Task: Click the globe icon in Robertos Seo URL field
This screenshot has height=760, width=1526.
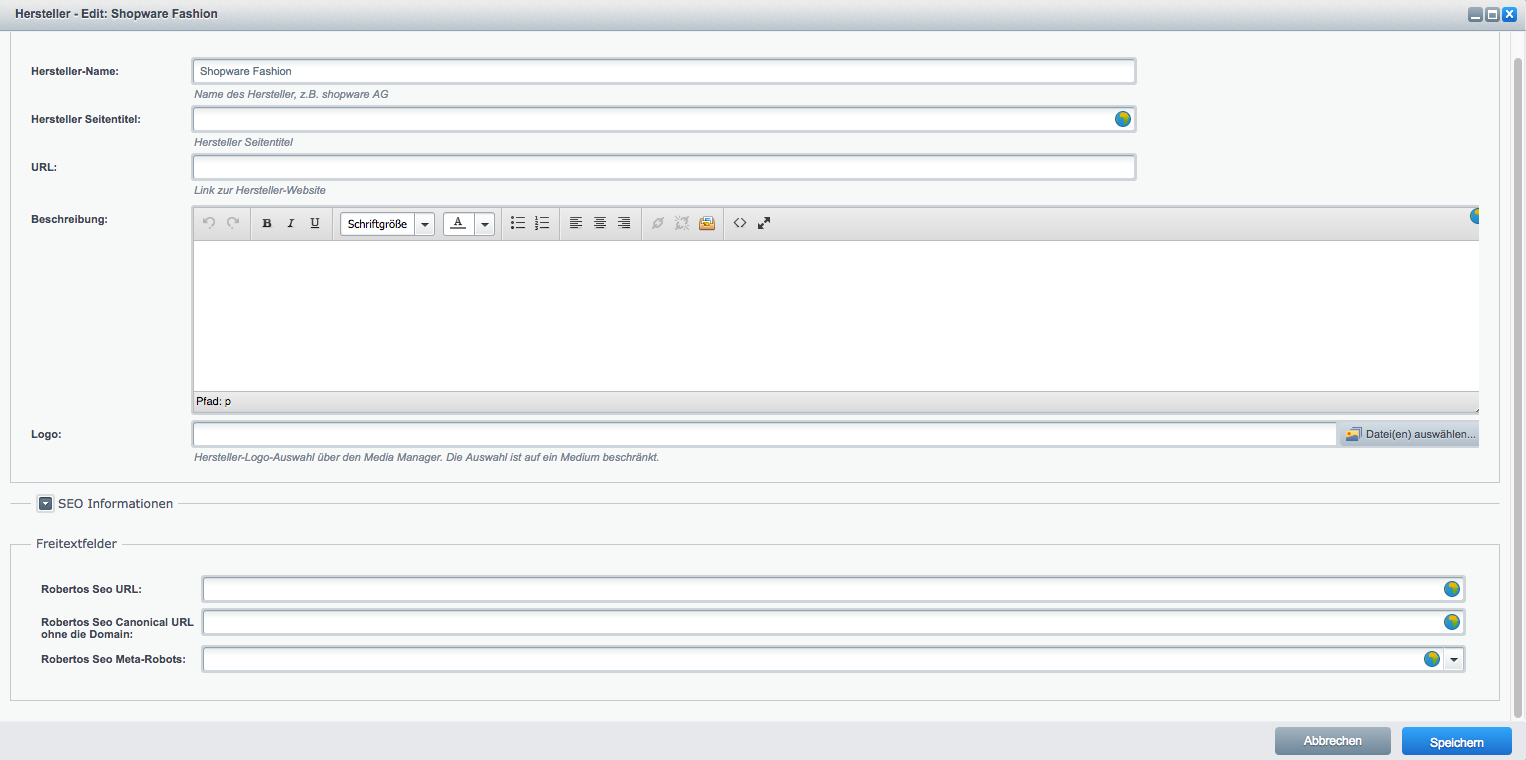Action: [1452, 589]
